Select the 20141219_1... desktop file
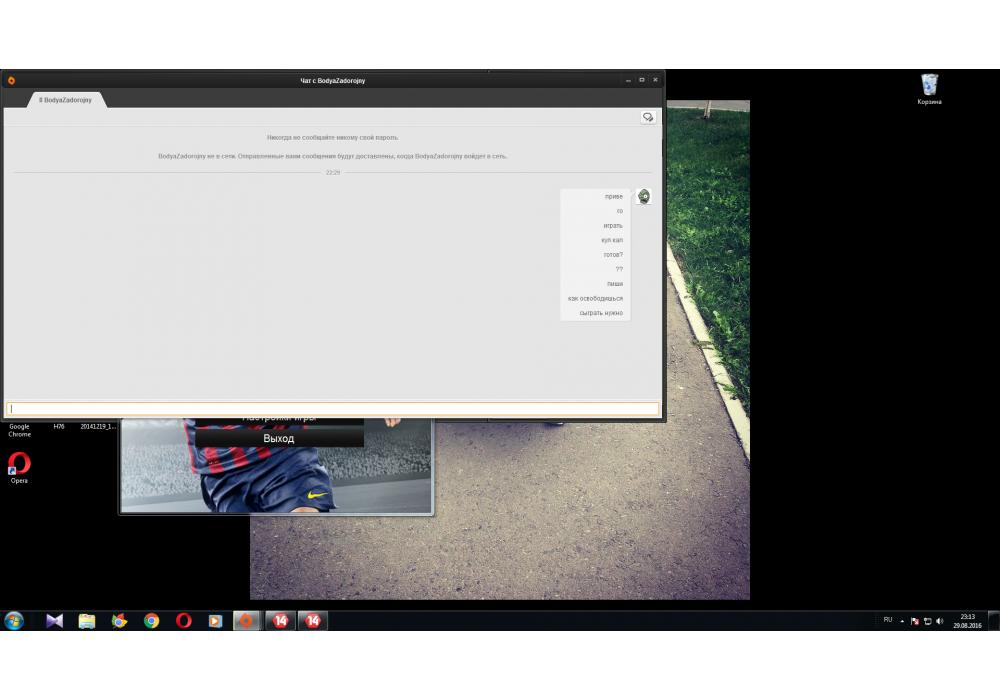1000x700 pixels. [x=98, y=427]
